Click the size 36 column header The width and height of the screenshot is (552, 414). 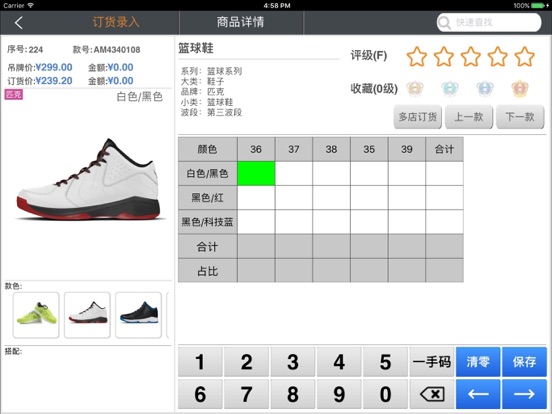click(256, 149)
